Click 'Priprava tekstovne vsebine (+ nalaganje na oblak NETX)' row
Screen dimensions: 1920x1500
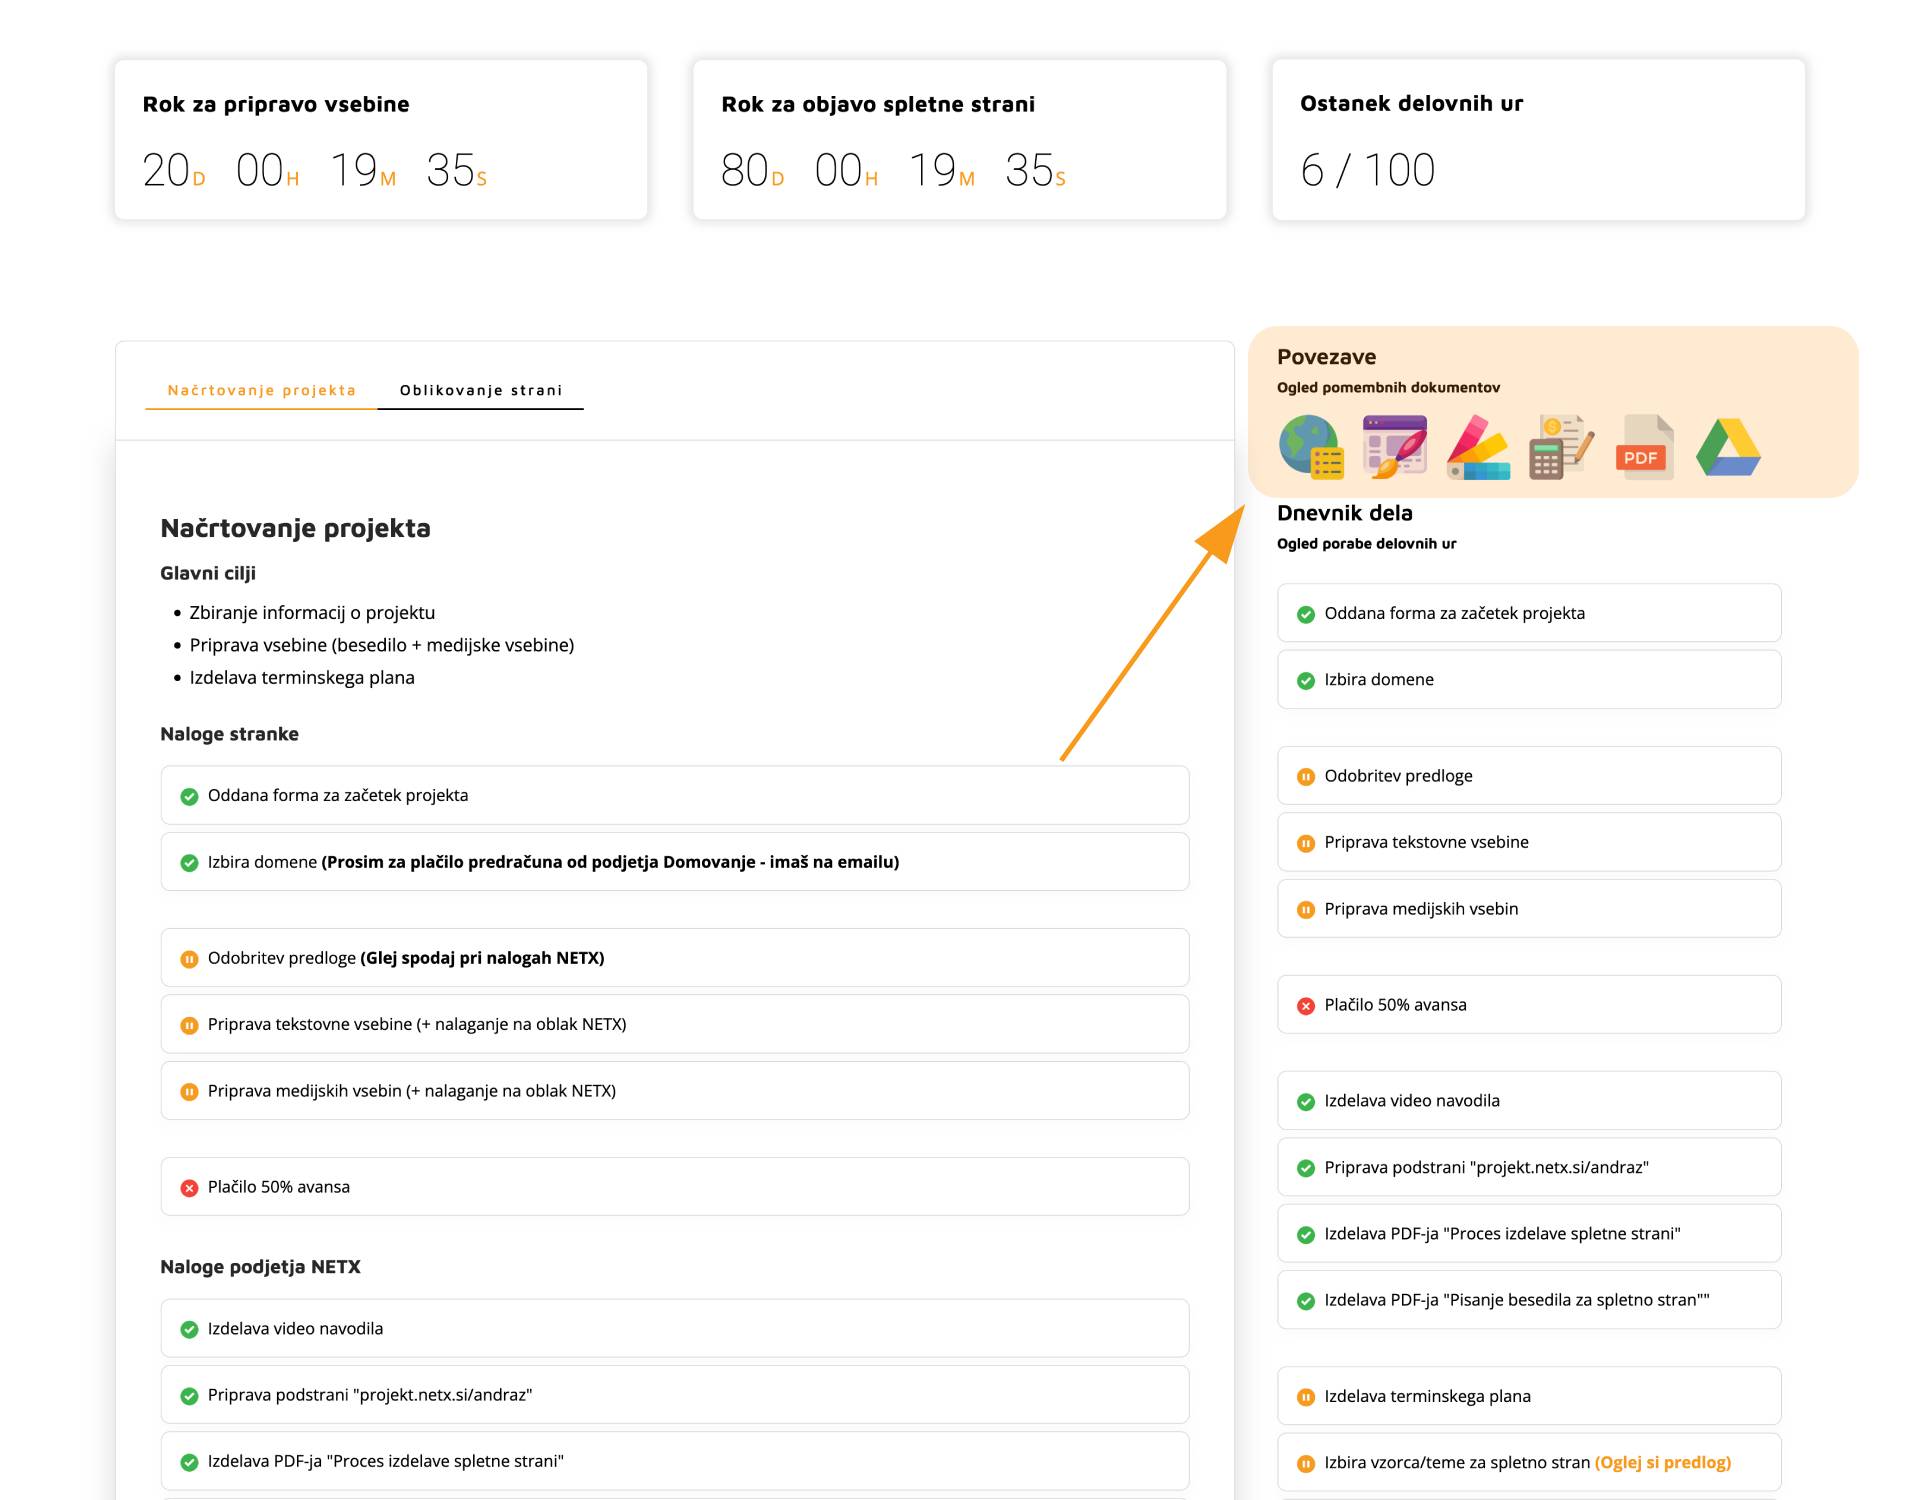417,1024
